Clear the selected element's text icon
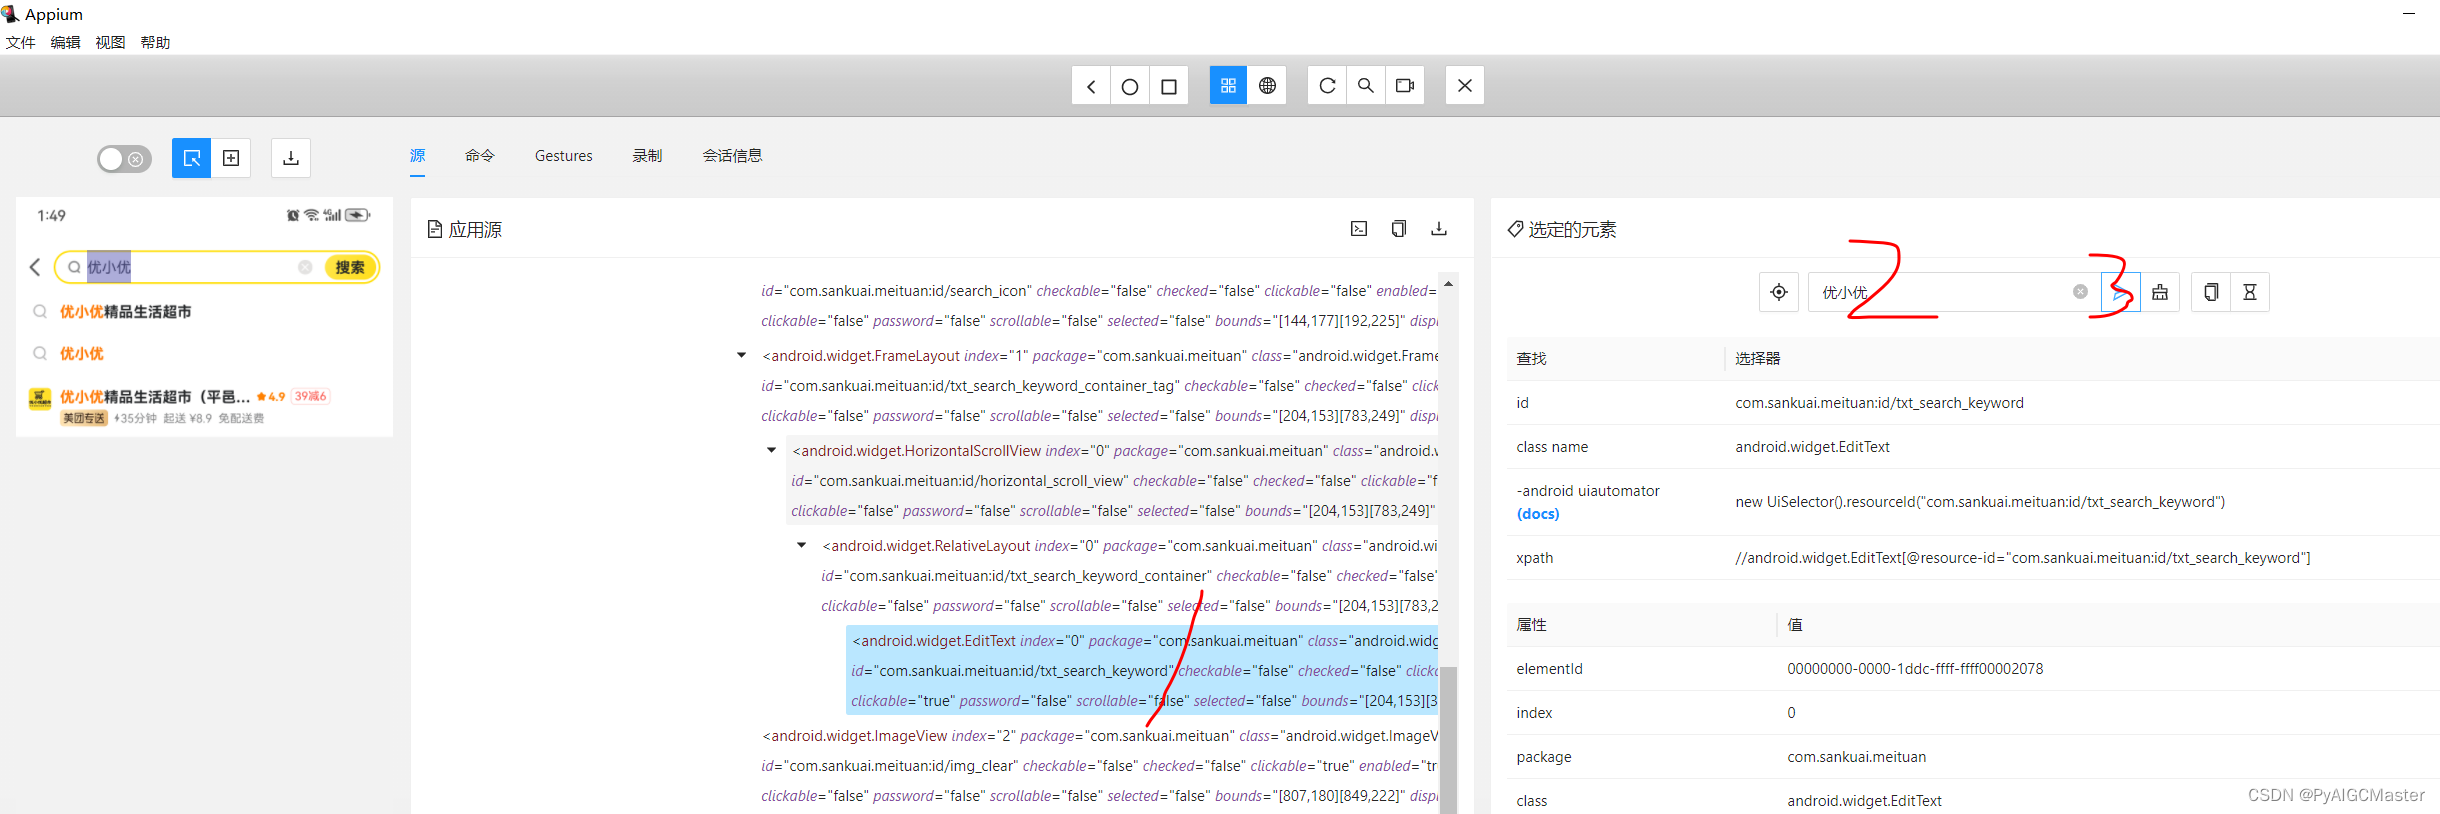Viewport: 2440px width, 814px height. click(2160, 292)
